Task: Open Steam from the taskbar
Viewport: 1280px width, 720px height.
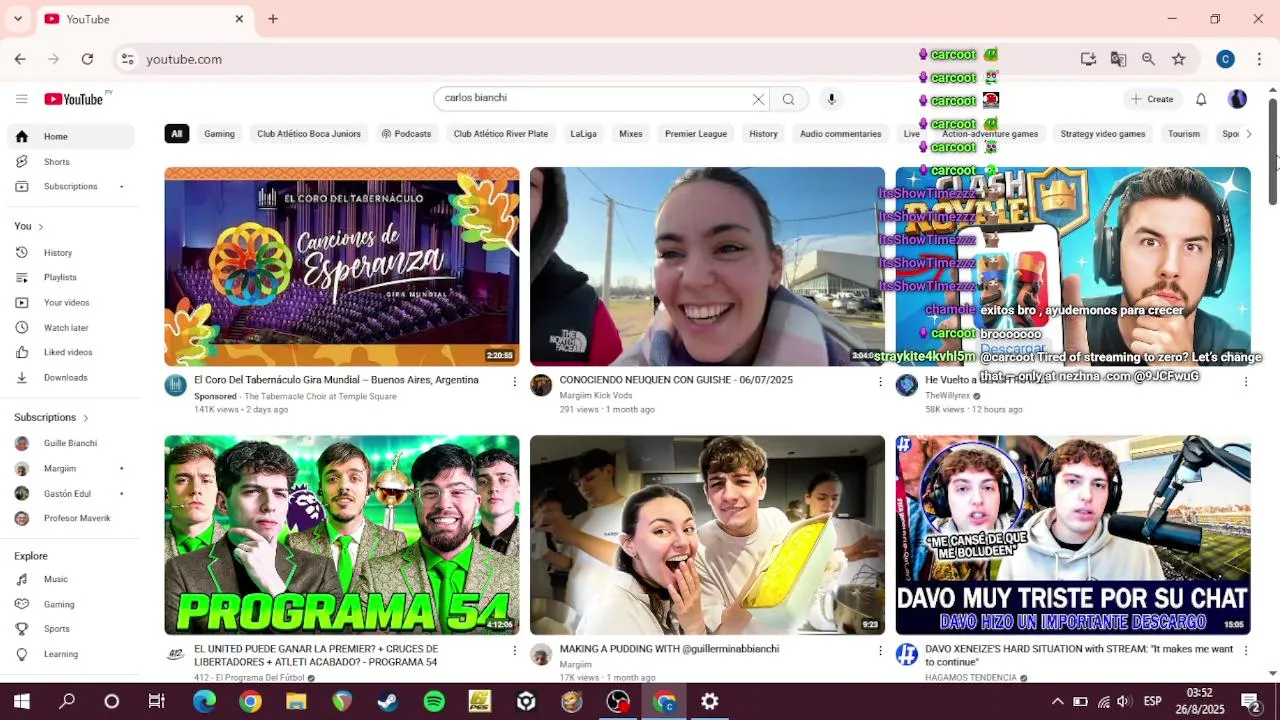Action: click(386, 702)
